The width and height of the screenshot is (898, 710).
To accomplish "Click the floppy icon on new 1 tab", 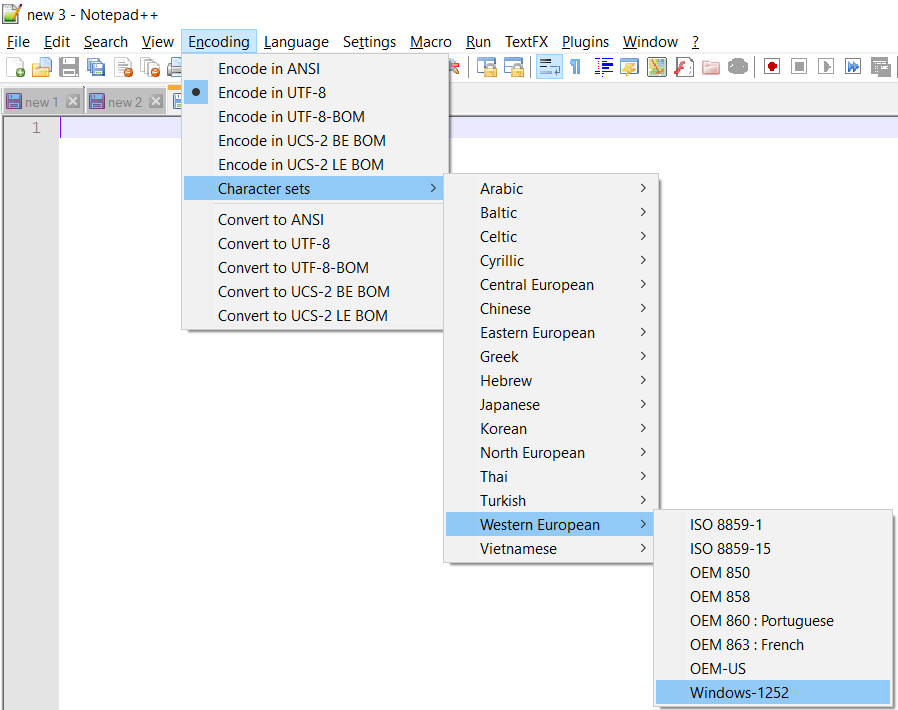I will (14, 101).
